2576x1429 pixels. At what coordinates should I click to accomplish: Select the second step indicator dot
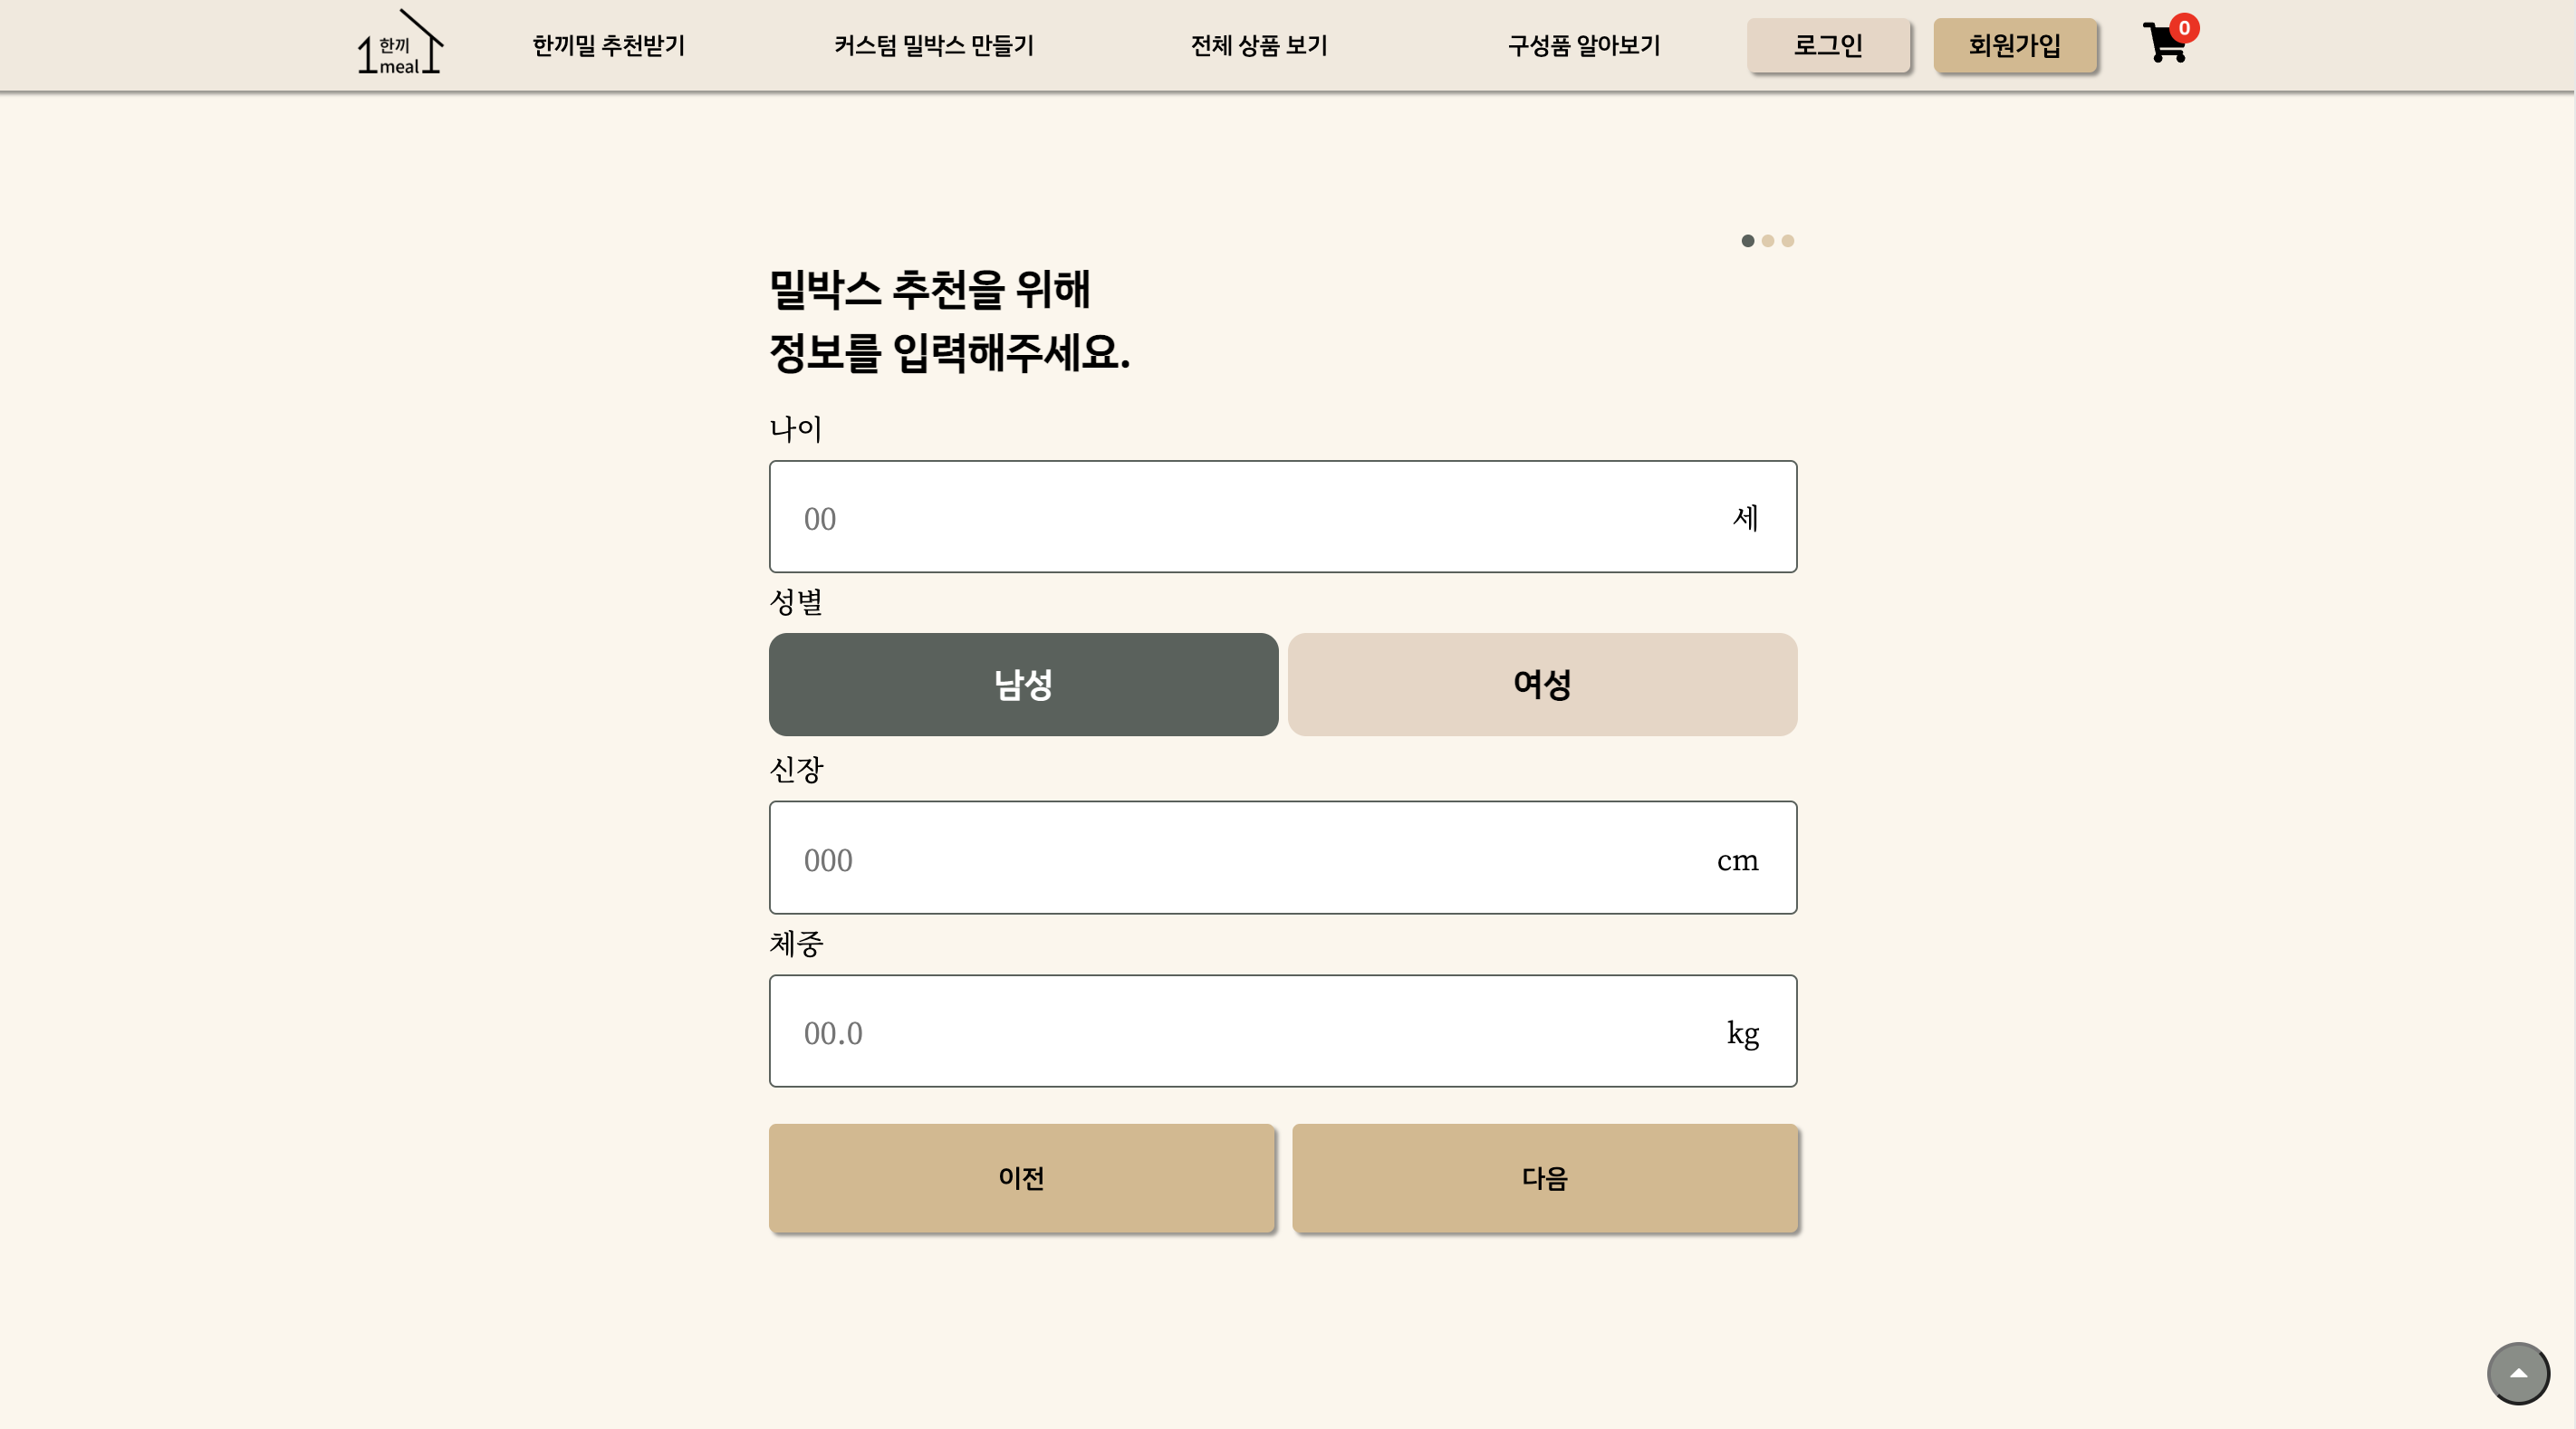[1768, 241]
